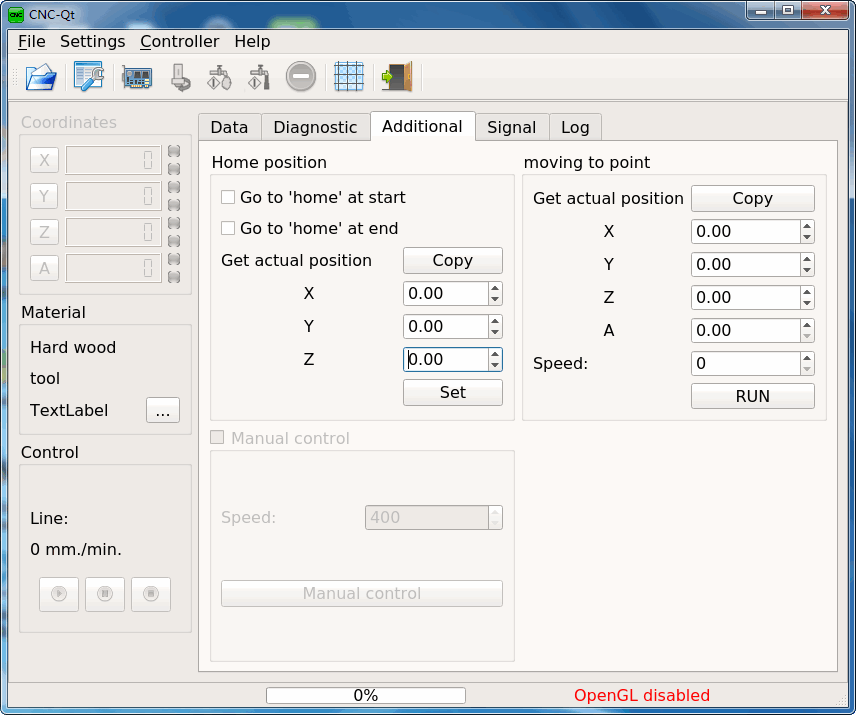The image size is (856, 715).
Task: Enable Go to 'home' at start
Action: pos(228,197)
